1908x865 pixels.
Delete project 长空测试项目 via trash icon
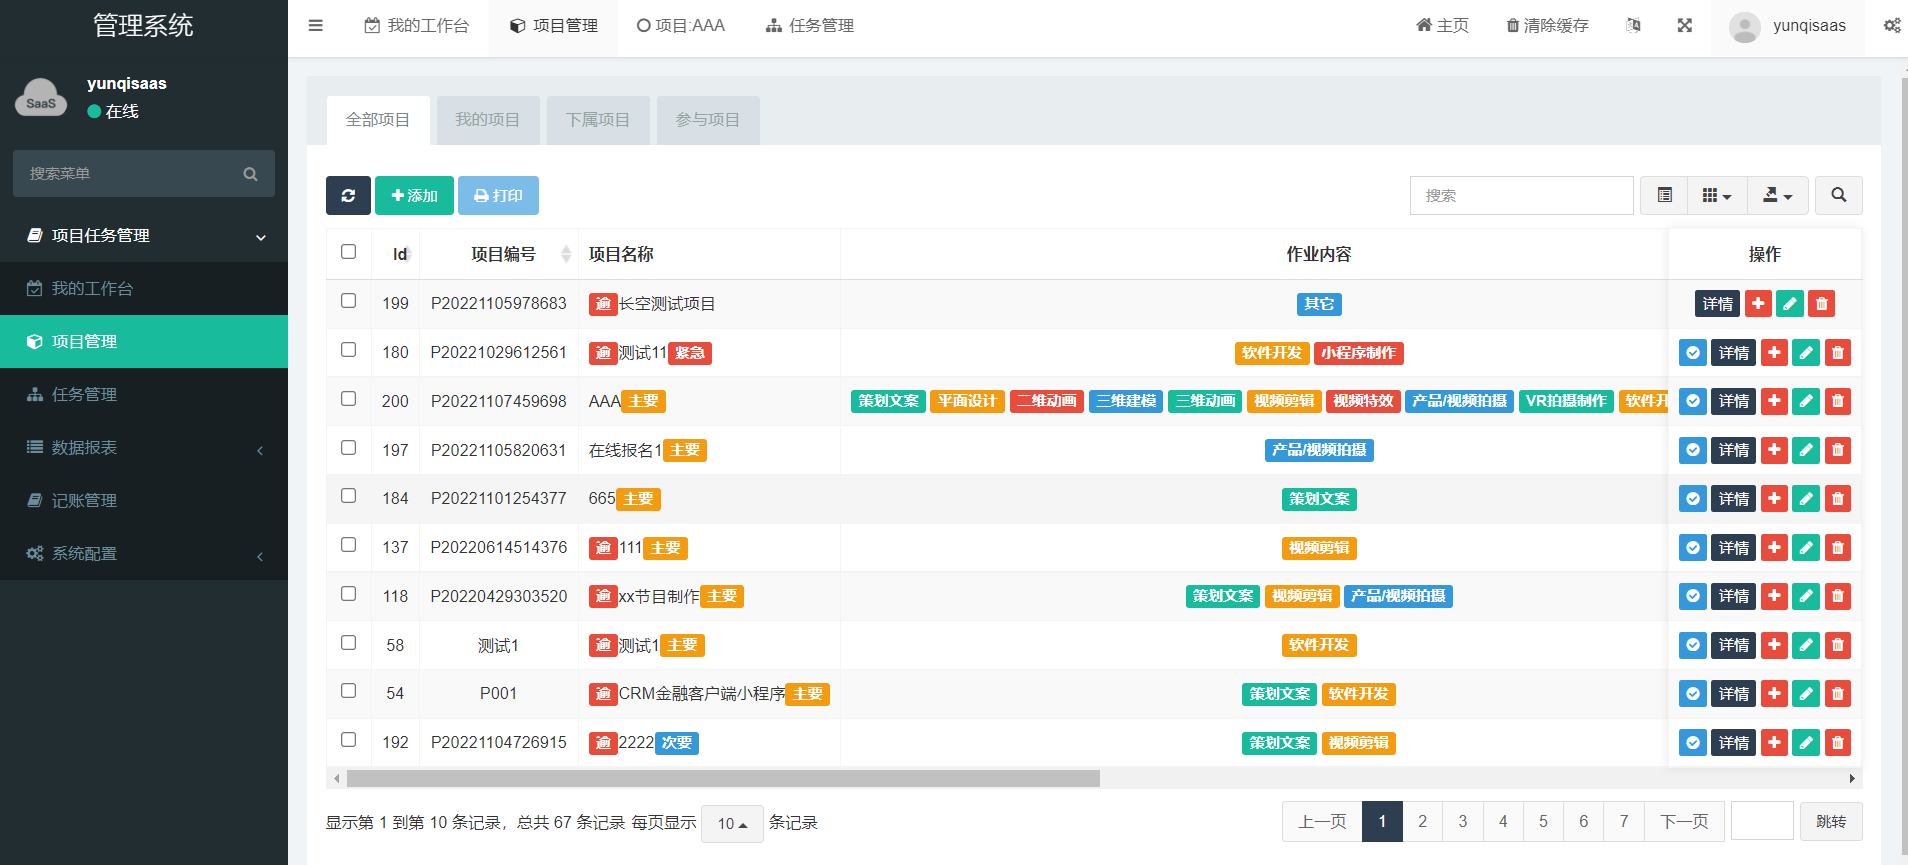1822,304
